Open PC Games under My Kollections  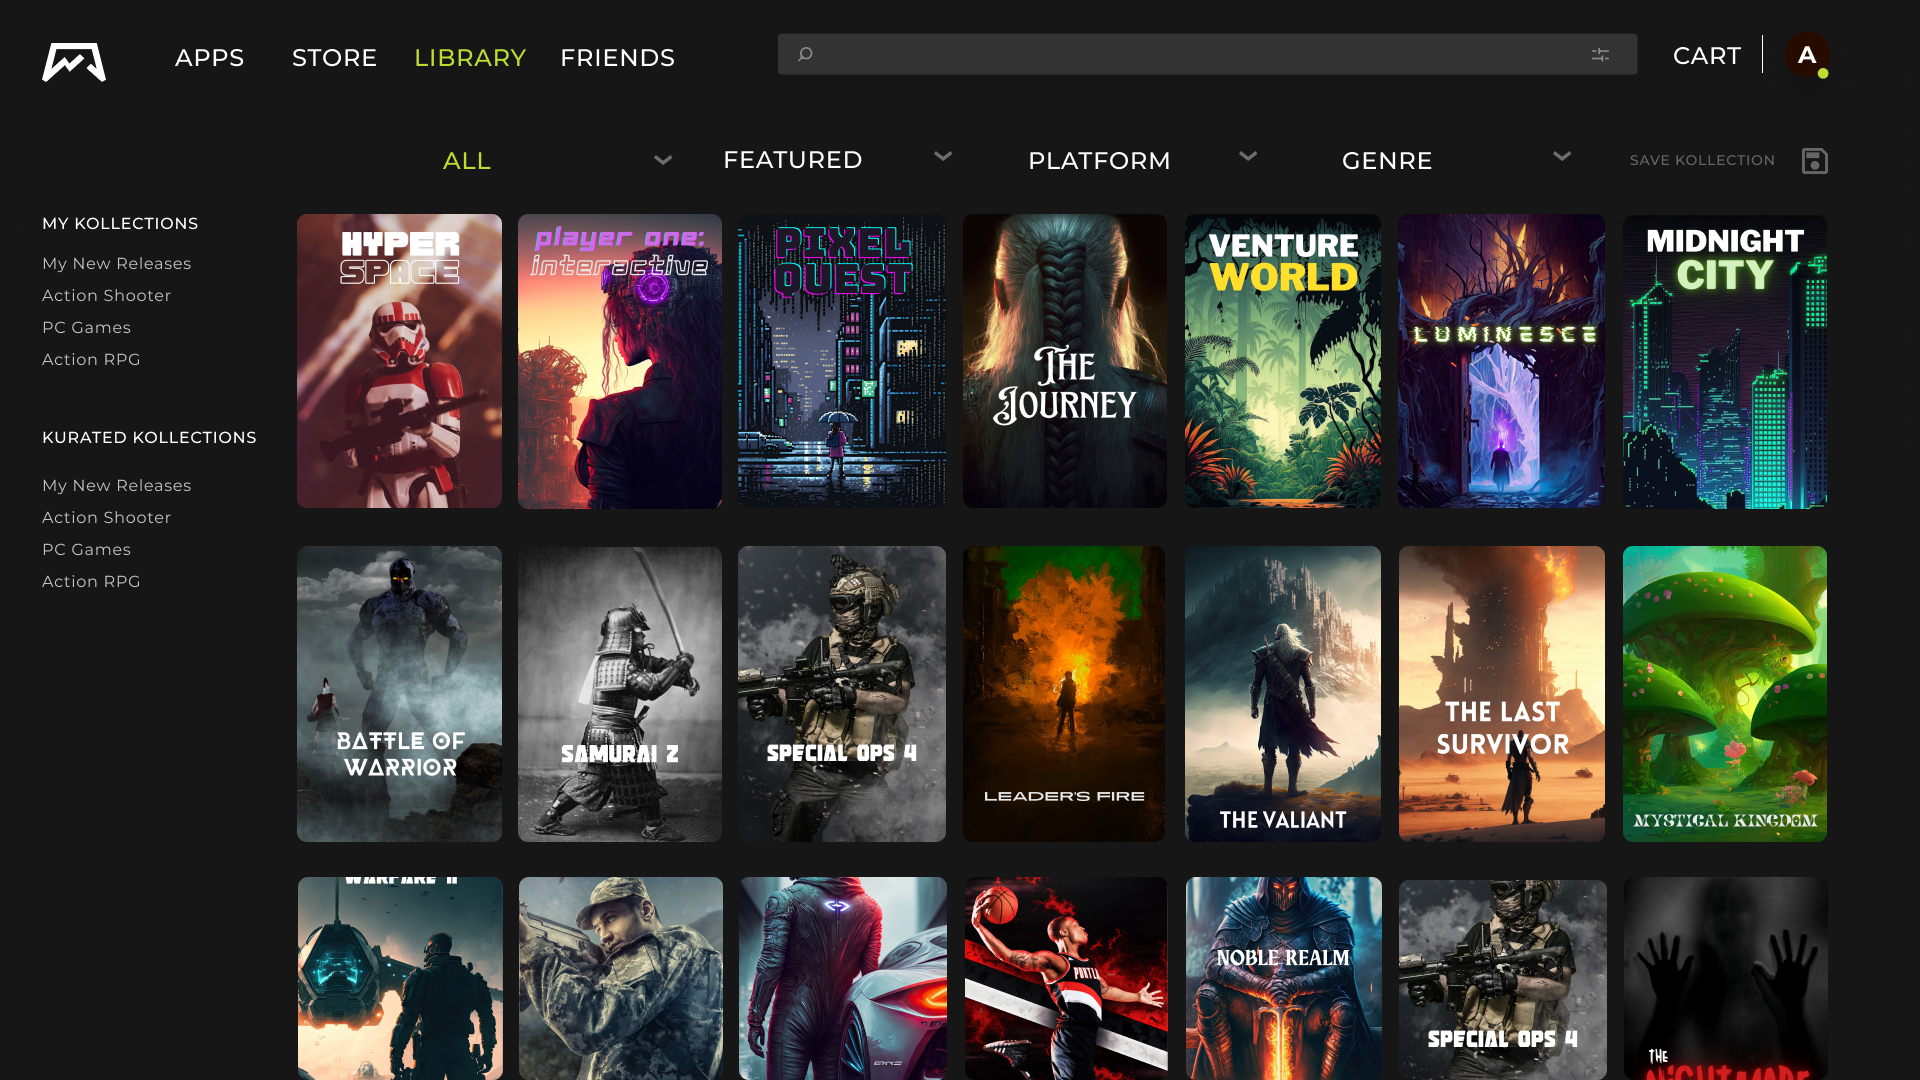pos(86,328)
